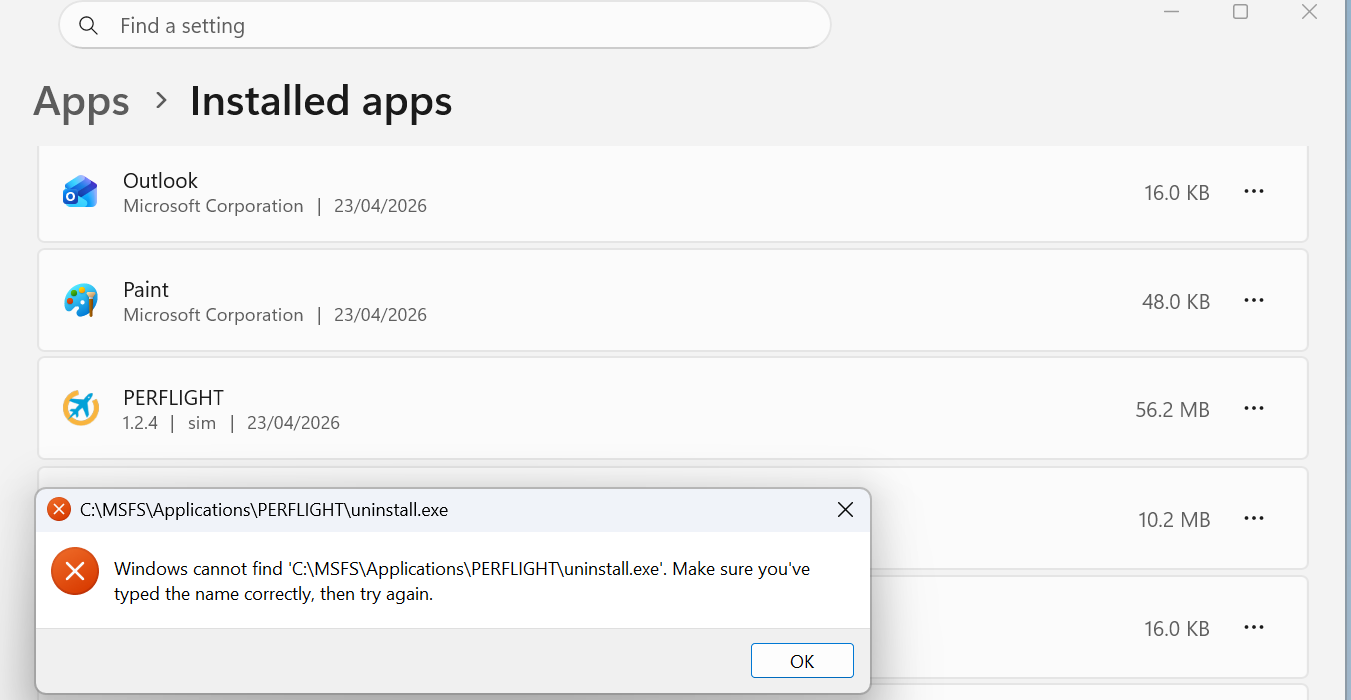Screen dimensions: 1351x700
Task: Open the PERFLIGHT more options menu
Action: pyautogui.click(x=1254, y=408)
